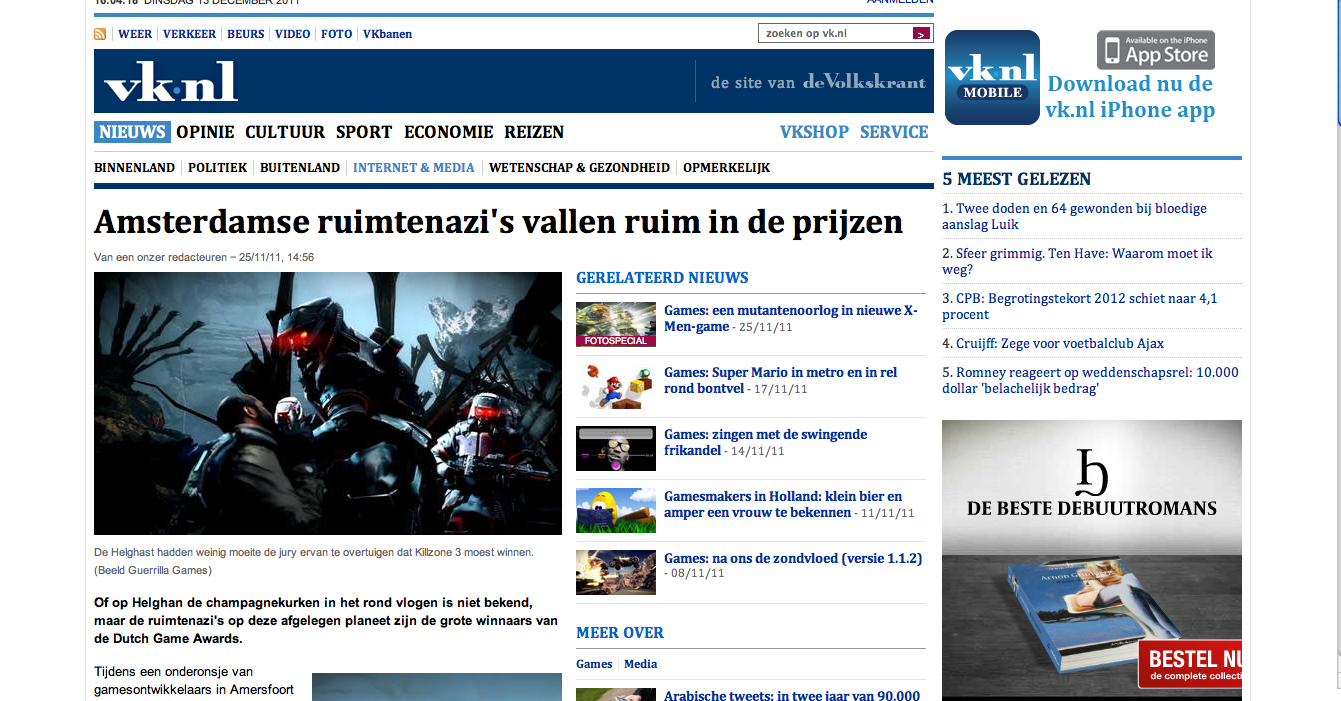Click the zondvloed game thumbnail
This screenshot has width=1341, height=701.
click(616, 572)
